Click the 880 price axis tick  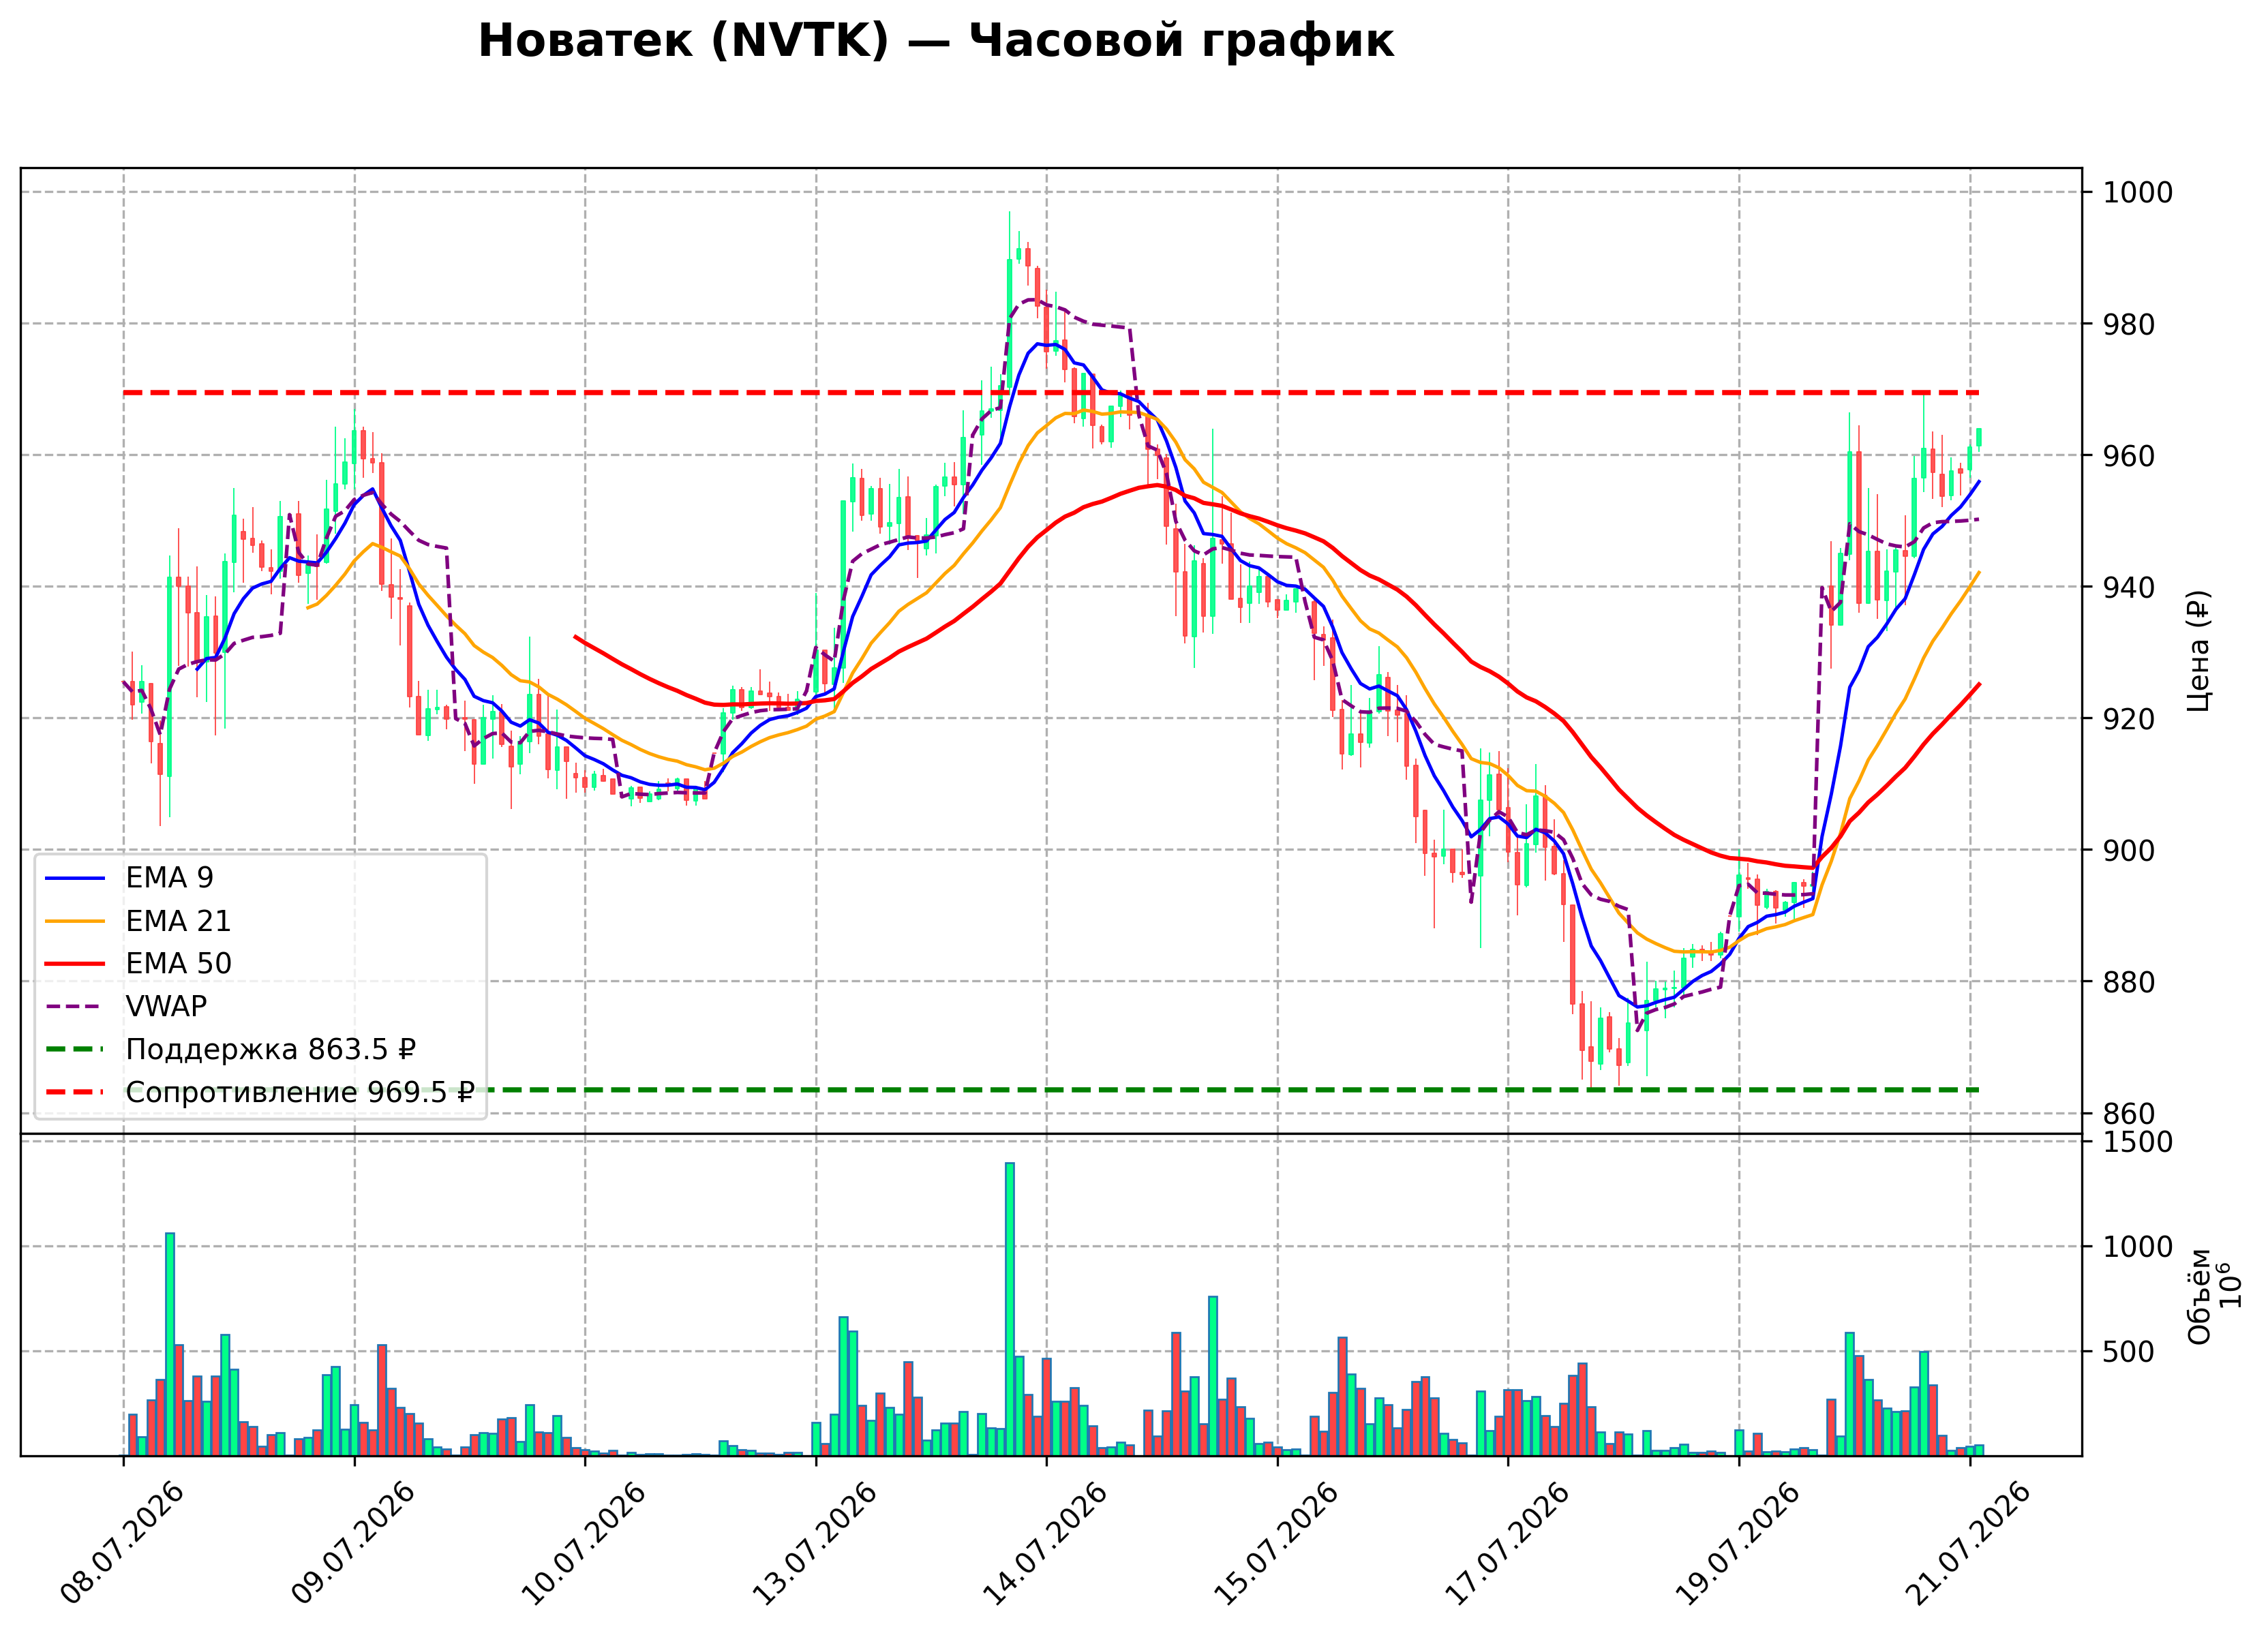2129,982
